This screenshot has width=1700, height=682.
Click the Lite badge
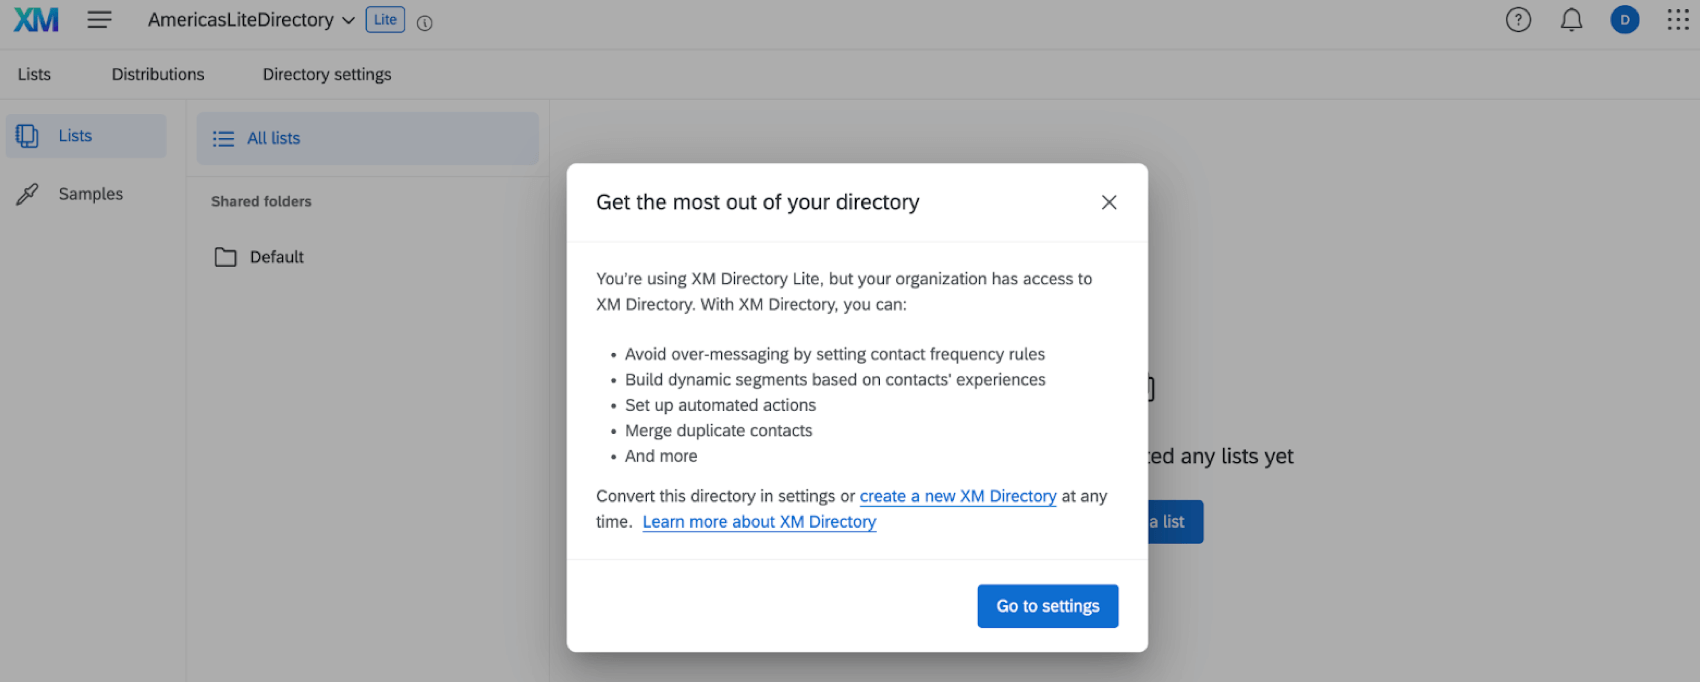(385, 20)
